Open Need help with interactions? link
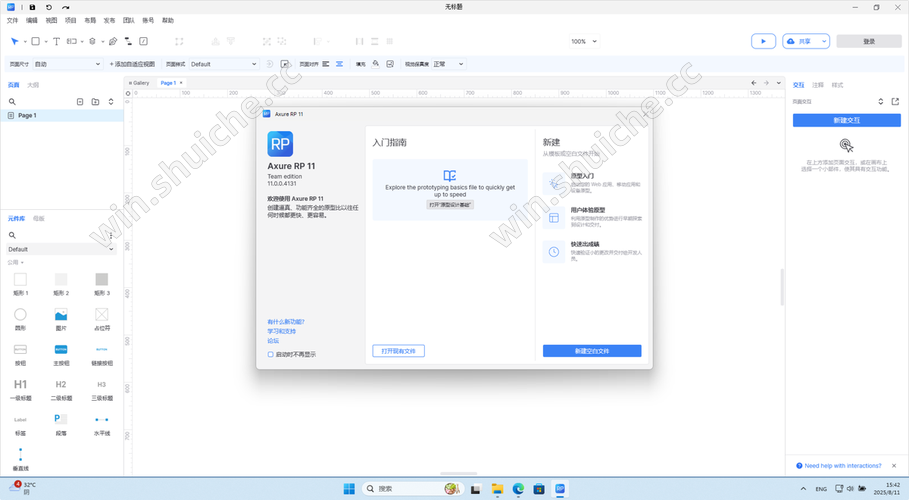The image size is (909, 500). (842, 466)
